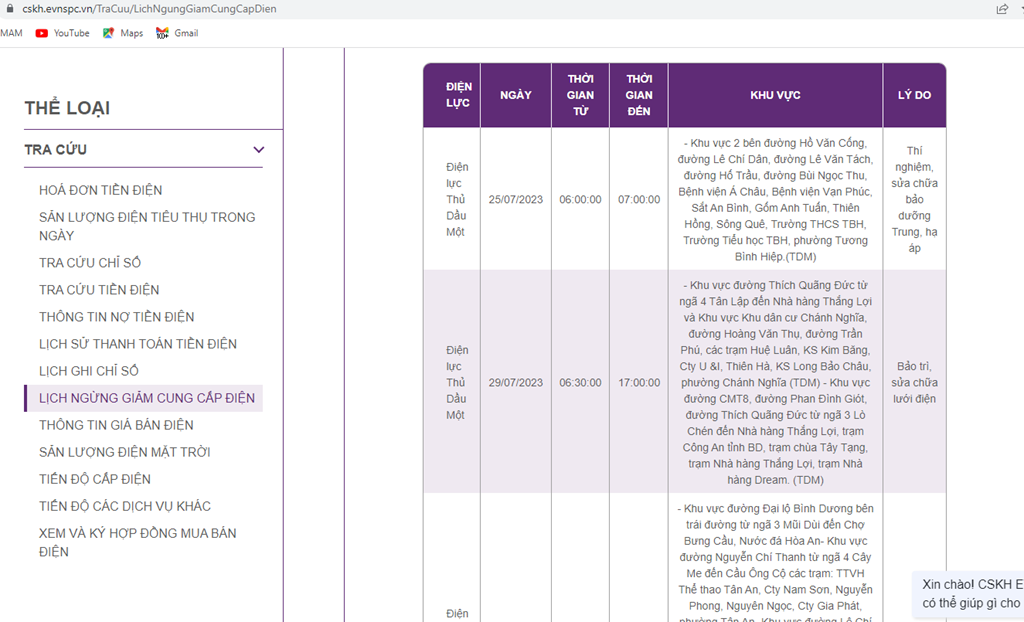Click the site lock icon in address bar

click(x=9, y=9)
